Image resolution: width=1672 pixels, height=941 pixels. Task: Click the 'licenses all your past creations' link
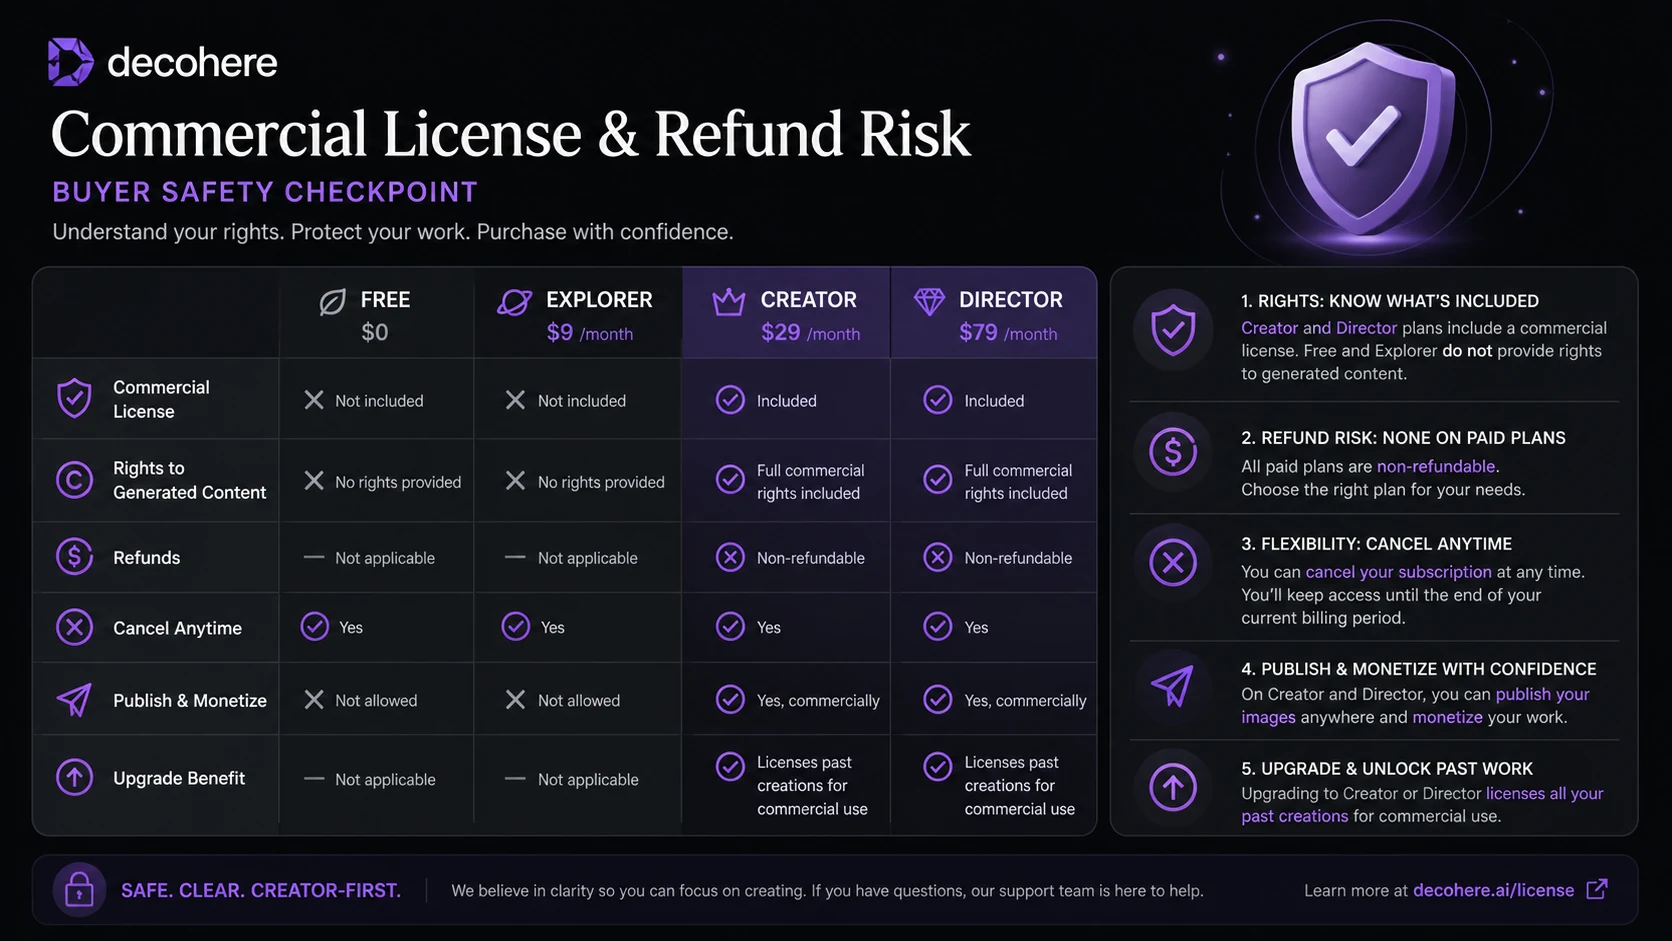click(1422, 805)
